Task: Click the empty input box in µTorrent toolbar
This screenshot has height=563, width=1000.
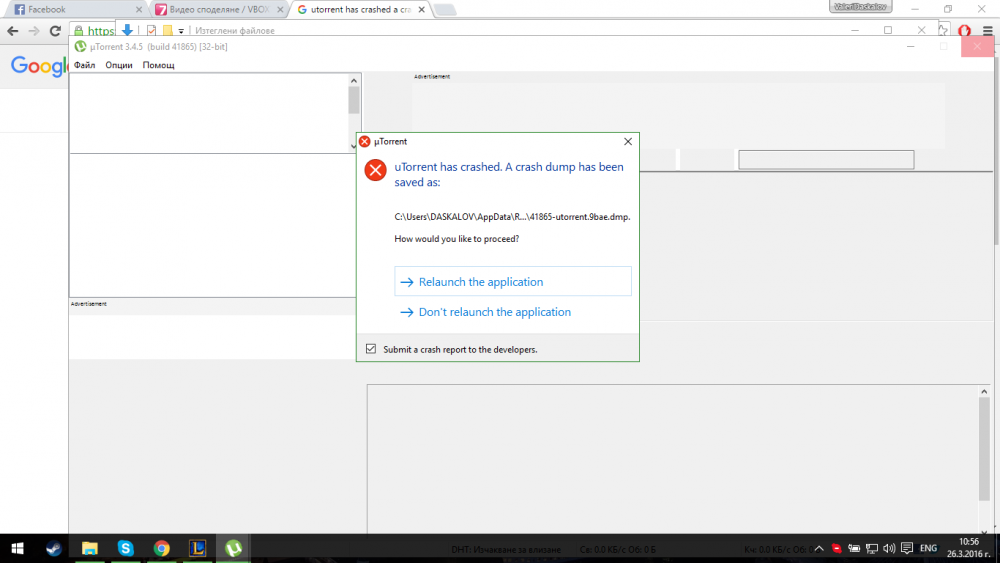Action: [826, 159]
